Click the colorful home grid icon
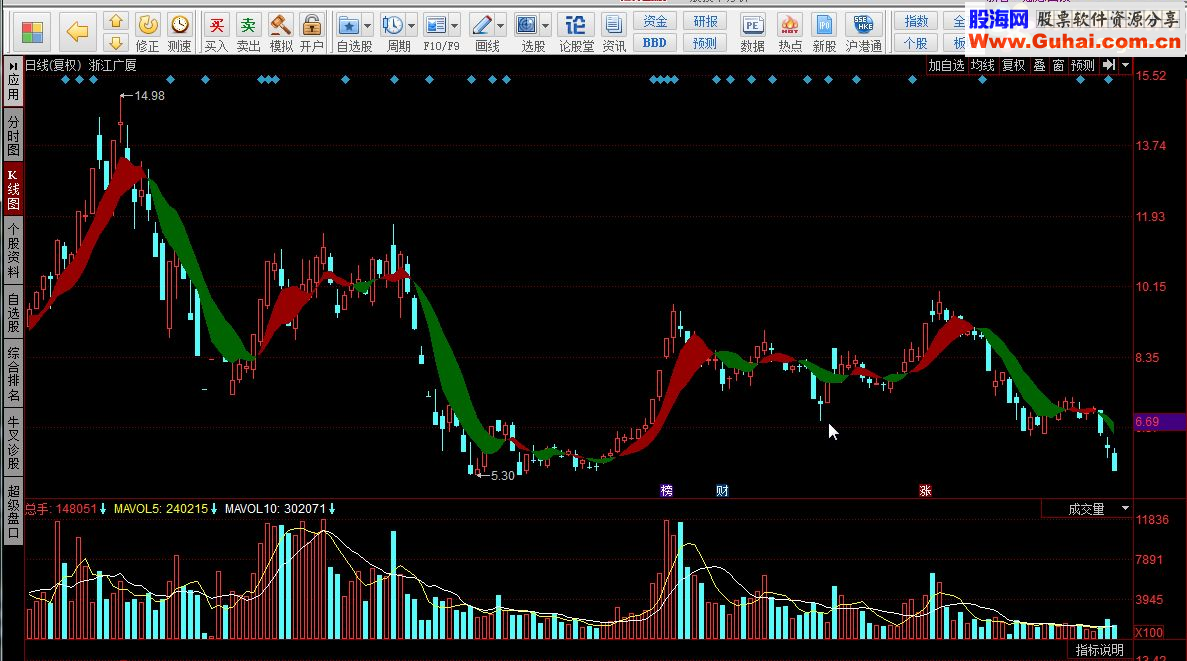This screenshot has height=661, width=1187. click(33, 33)
